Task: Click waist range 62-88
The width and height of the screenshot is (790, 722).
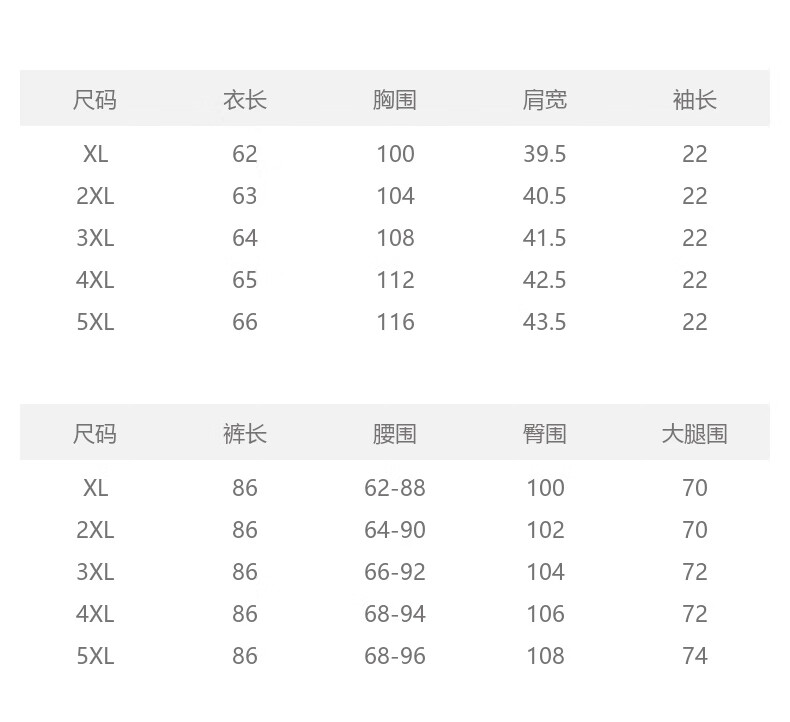Action: pos(395,488)
